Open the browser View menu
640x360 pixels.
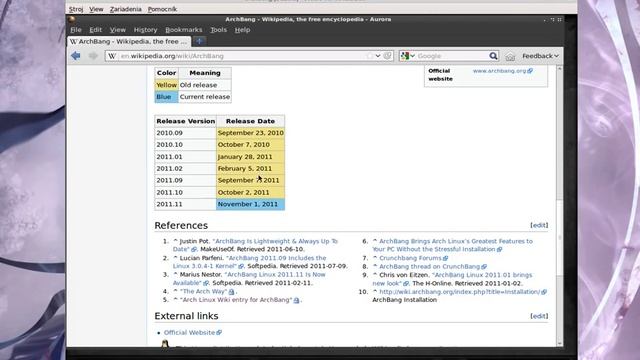tap(118, 30)
